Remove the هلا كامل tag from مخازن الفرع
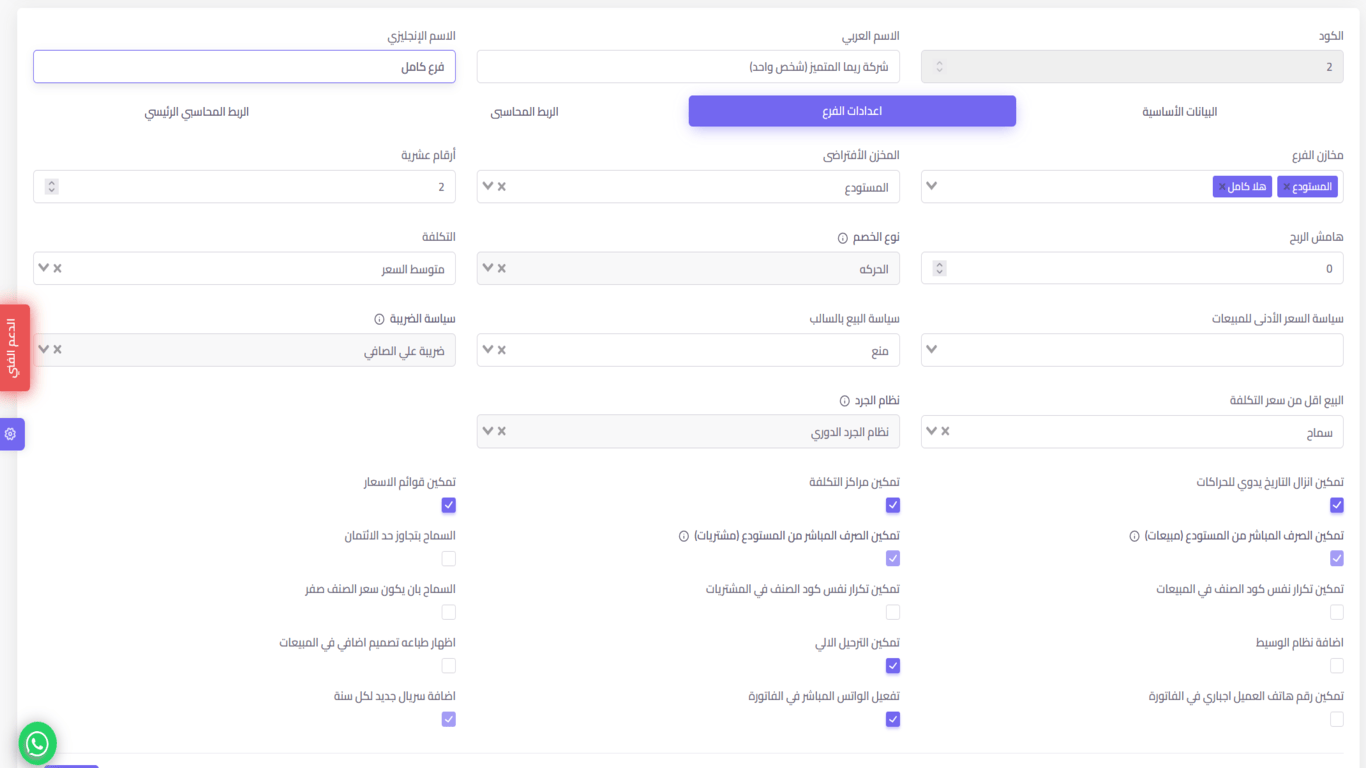Image resolution: width=1366 pixels, height=768 pixels. [1222, 187]
